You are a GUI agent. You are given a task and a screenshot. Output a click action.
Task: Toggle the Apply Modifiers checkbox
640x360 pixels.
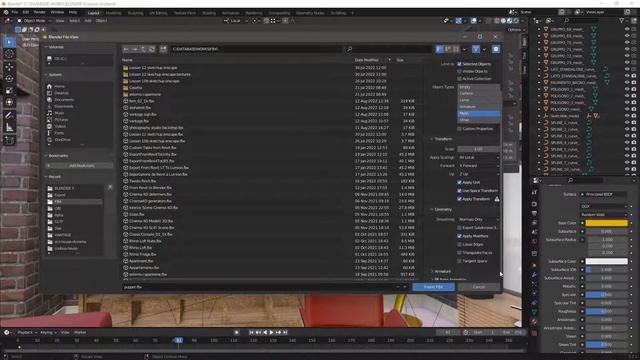(460, 236)
